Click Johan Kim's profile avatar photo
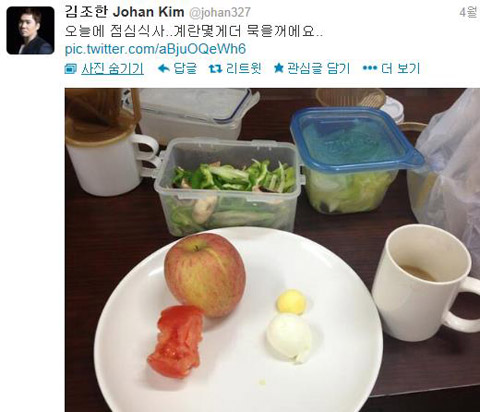 point(30,30)
